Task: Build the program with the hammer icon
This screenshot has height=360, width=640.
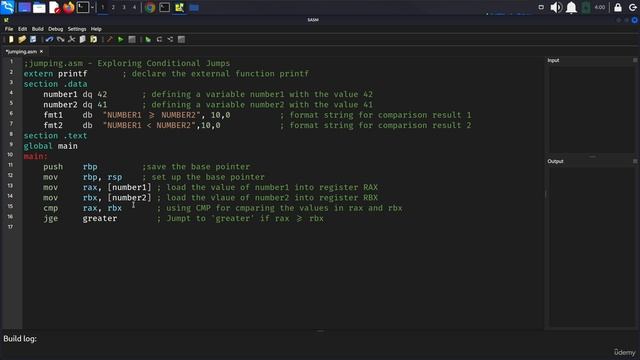Action: [x=109, y=40]
